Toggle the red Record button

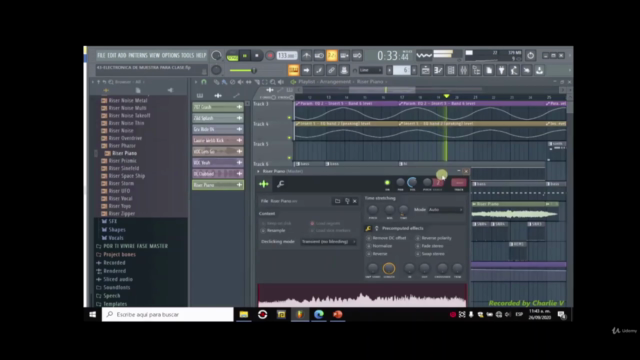click(270, 56)
